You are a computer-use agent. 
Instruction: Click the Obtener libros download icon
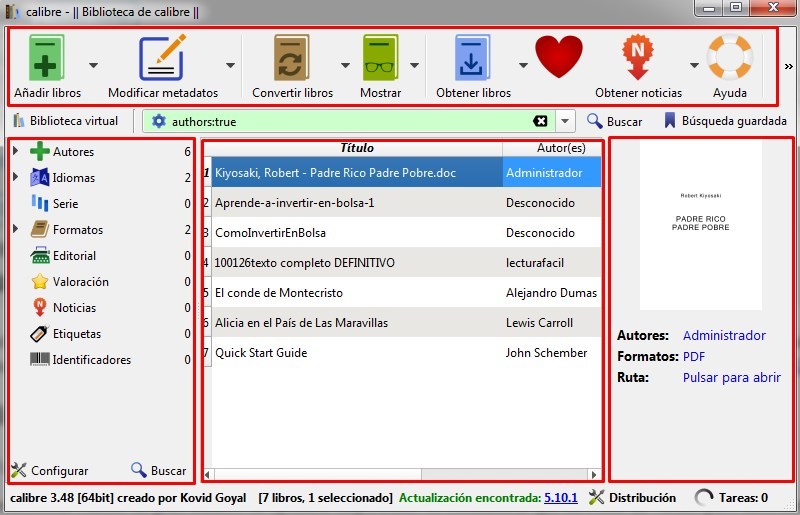point(473,58)
